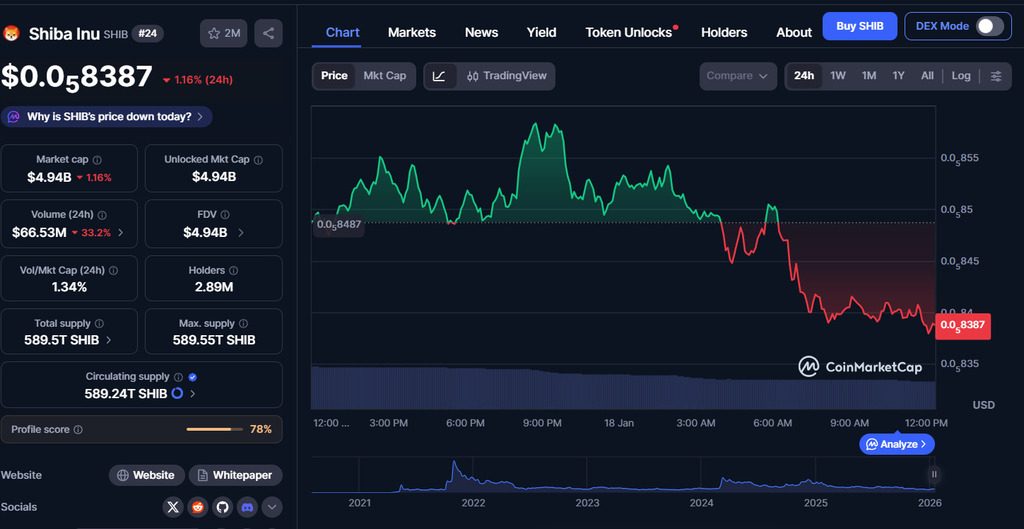Viewport: 1024px width, 529px height.
Task: Click the Profile score progress bar
Action: (x=214, y=429)
